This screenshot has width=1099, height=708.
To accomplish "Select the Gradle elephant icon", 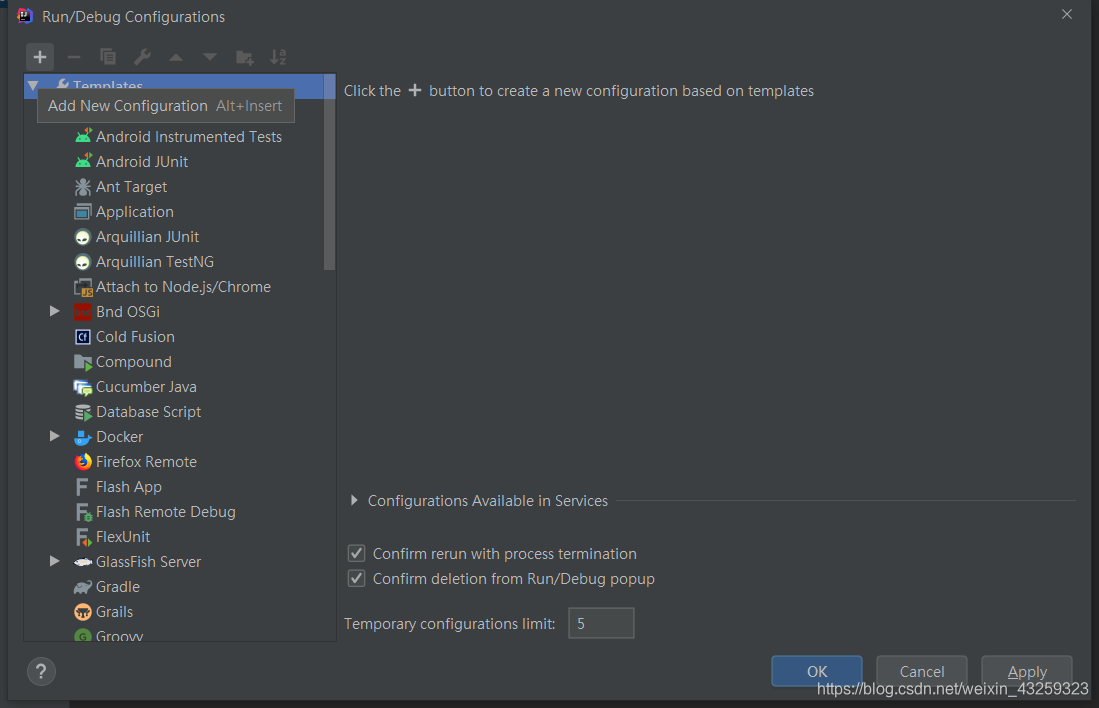I will pyautogui.click(x=83, y=587).
